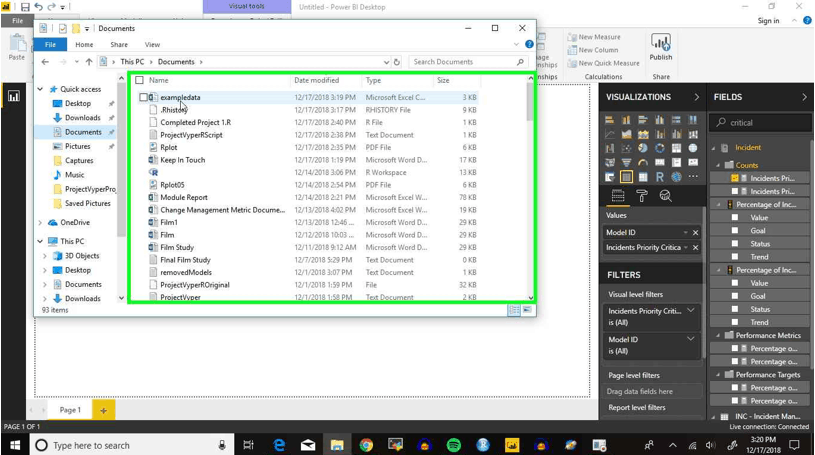Open the Analytics magnifier pane
This screenshot has height=455, width=815.
pos(665,196)
